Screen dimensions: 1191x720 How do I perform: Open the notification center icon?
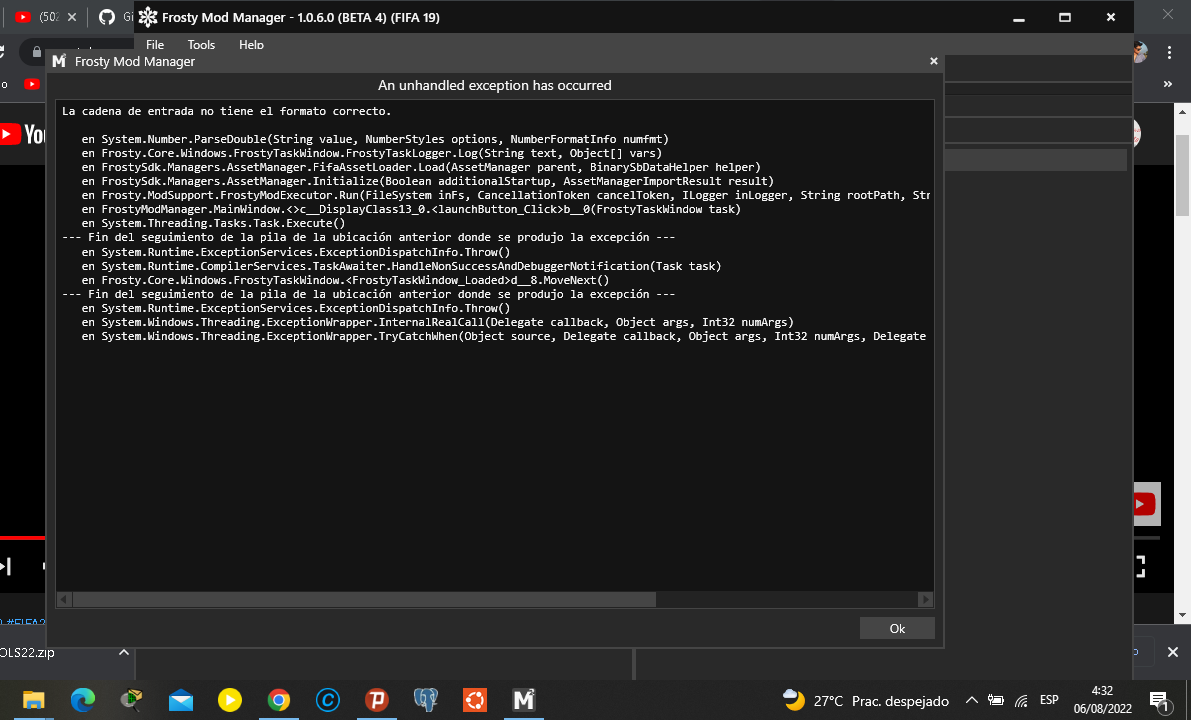coord(1159,700)
